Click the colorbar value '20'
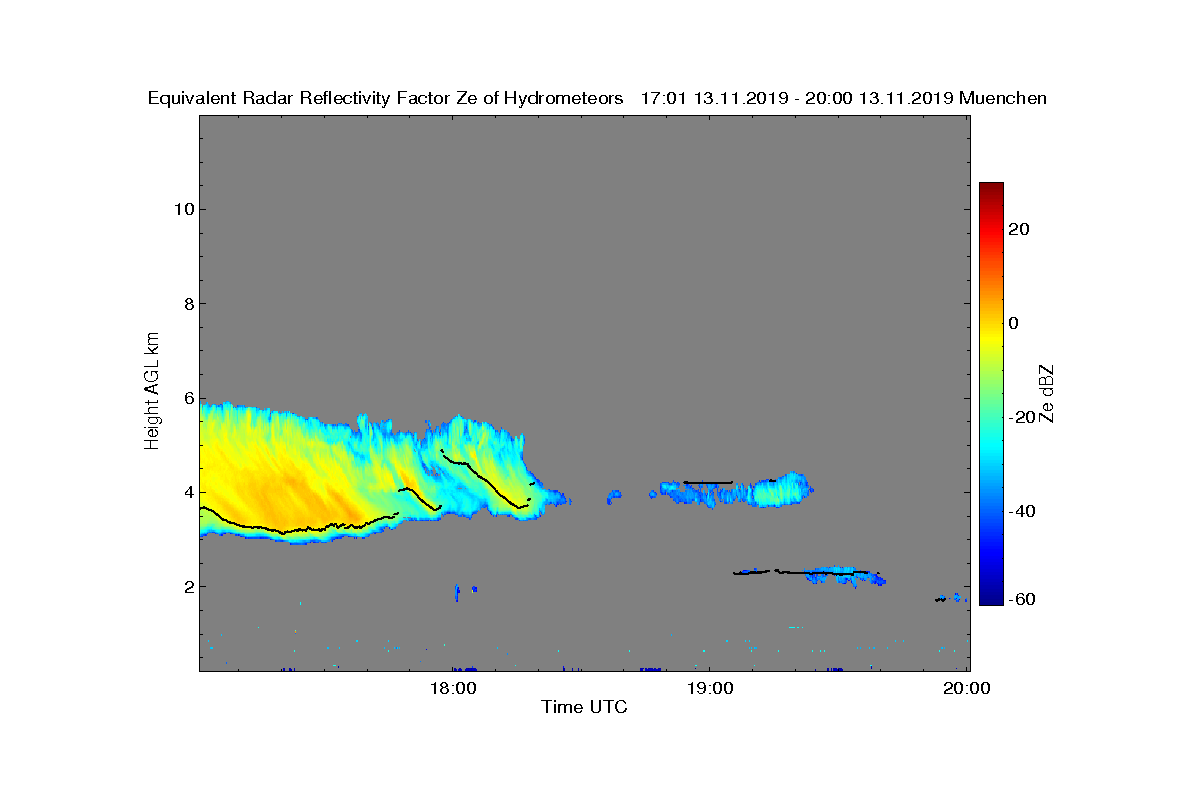This screenshot has width=1200, height=800. (x=1020, y=229)
